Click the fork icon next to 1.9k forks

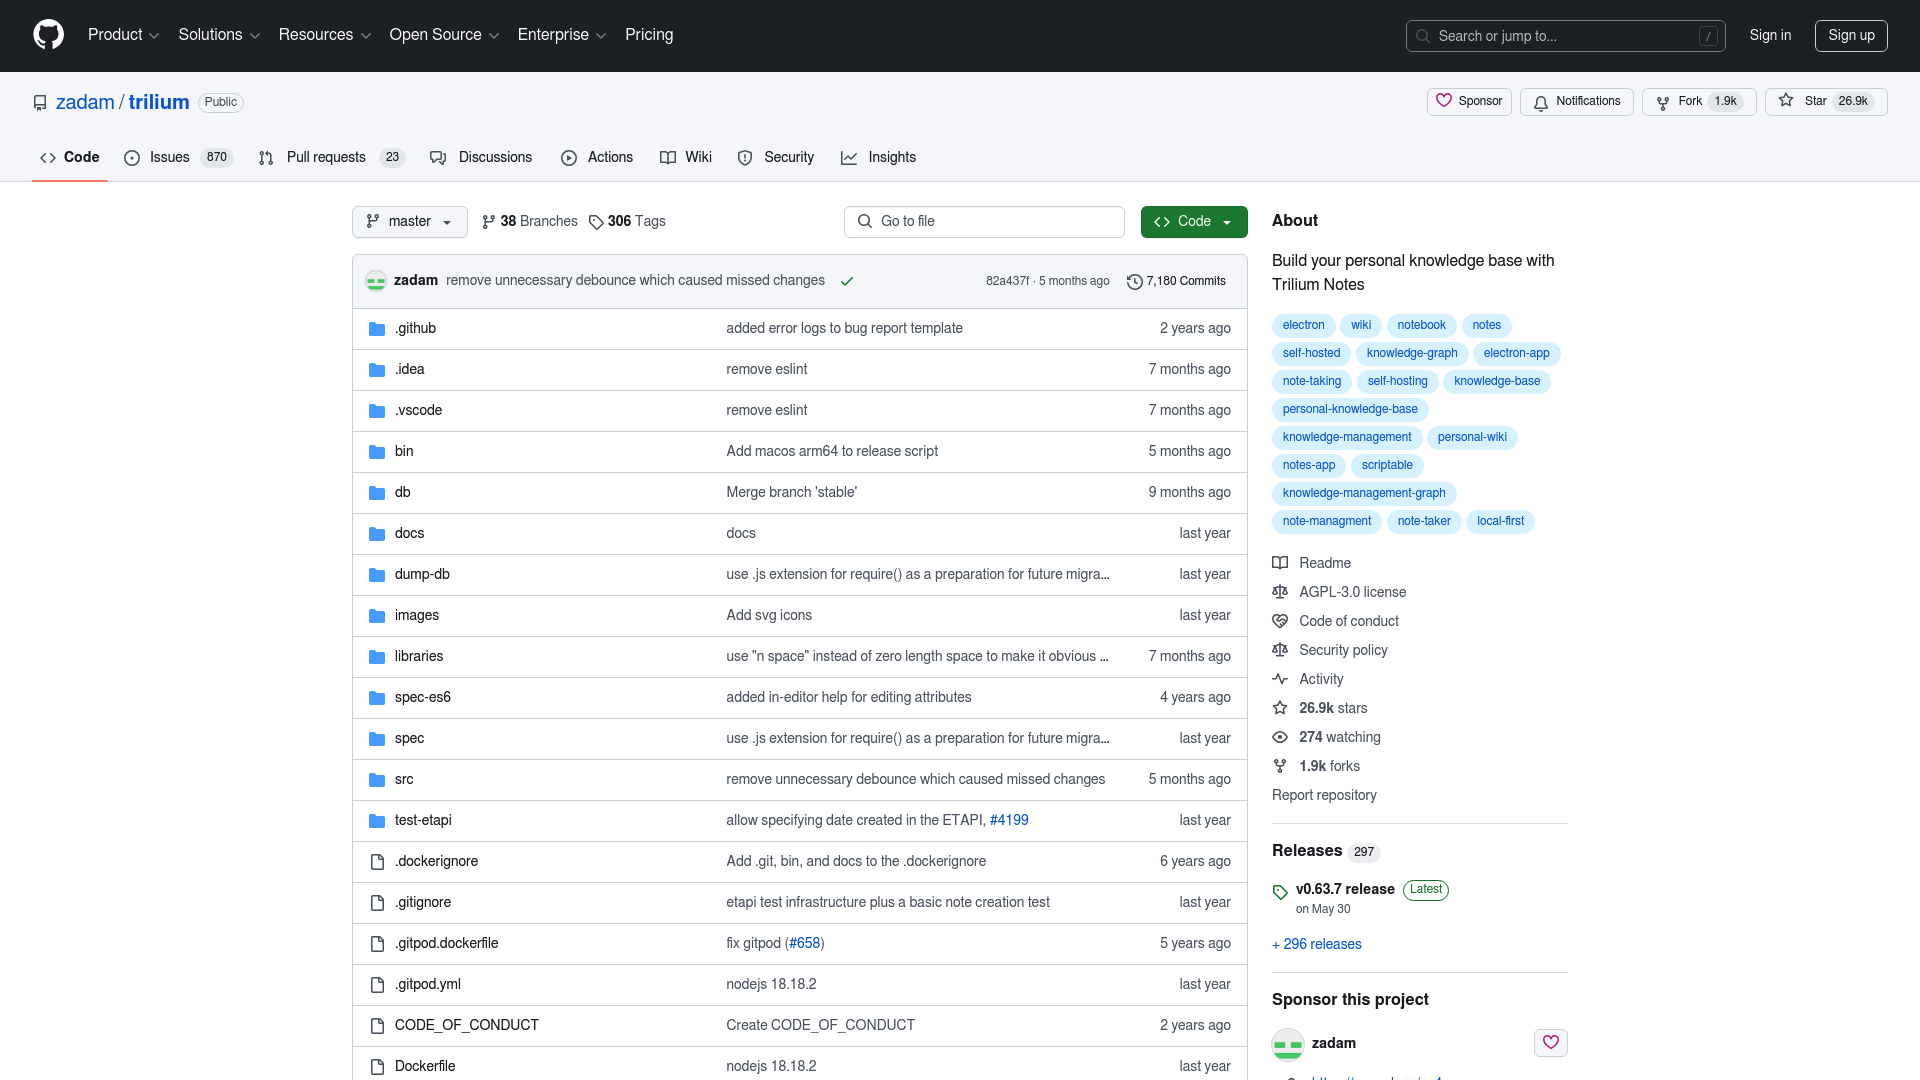[1280, 766]
